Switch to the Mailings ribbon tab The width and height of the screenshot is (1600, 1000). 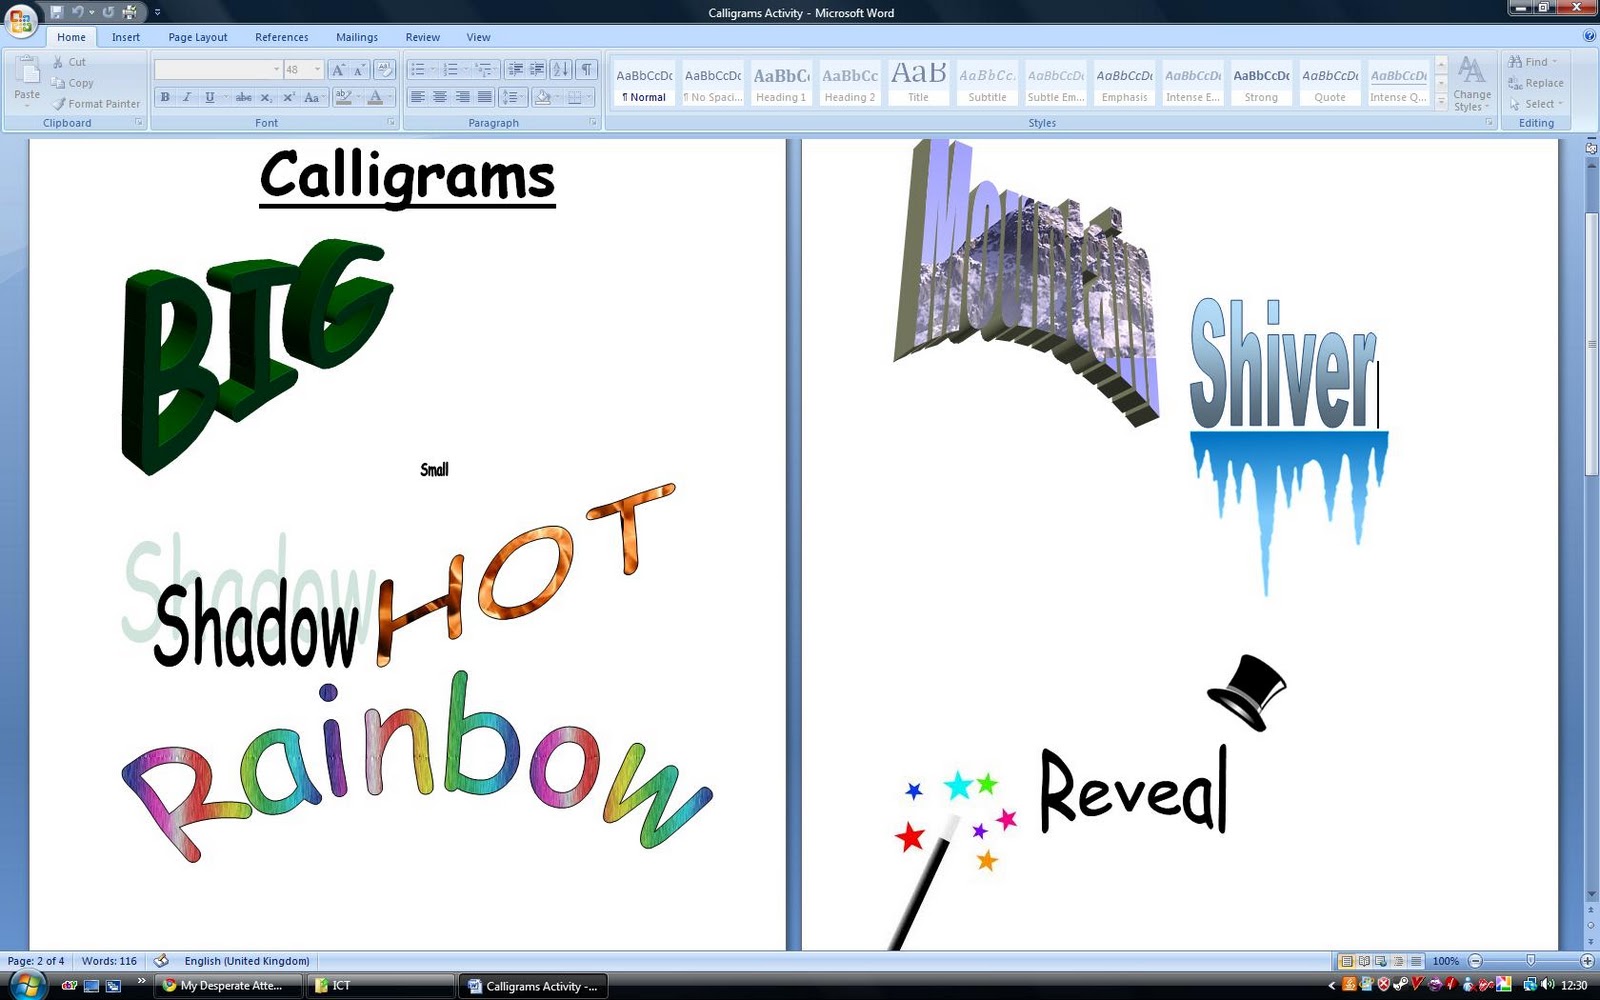(x=356, y=37)
